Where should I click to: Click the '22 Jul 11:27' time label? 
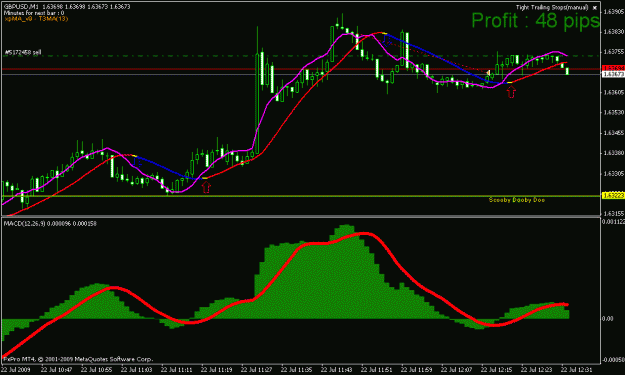click(x=256, y=369)
